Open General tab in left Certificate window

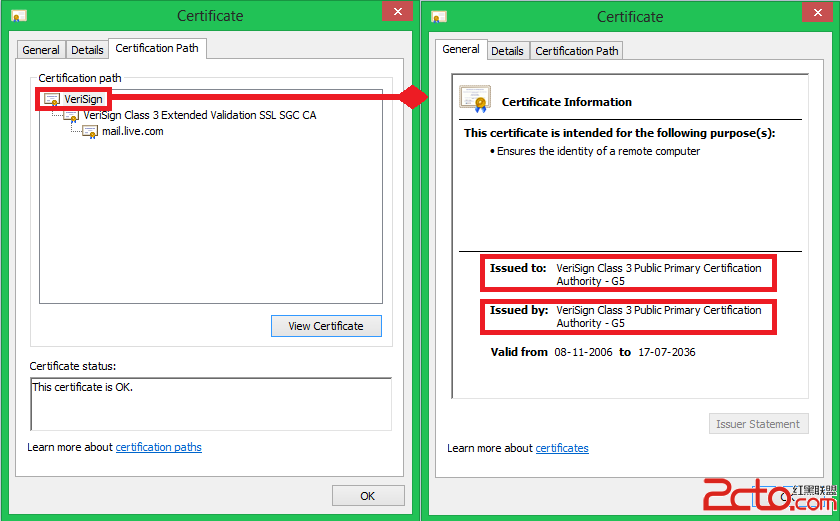[x=41, y=50]
